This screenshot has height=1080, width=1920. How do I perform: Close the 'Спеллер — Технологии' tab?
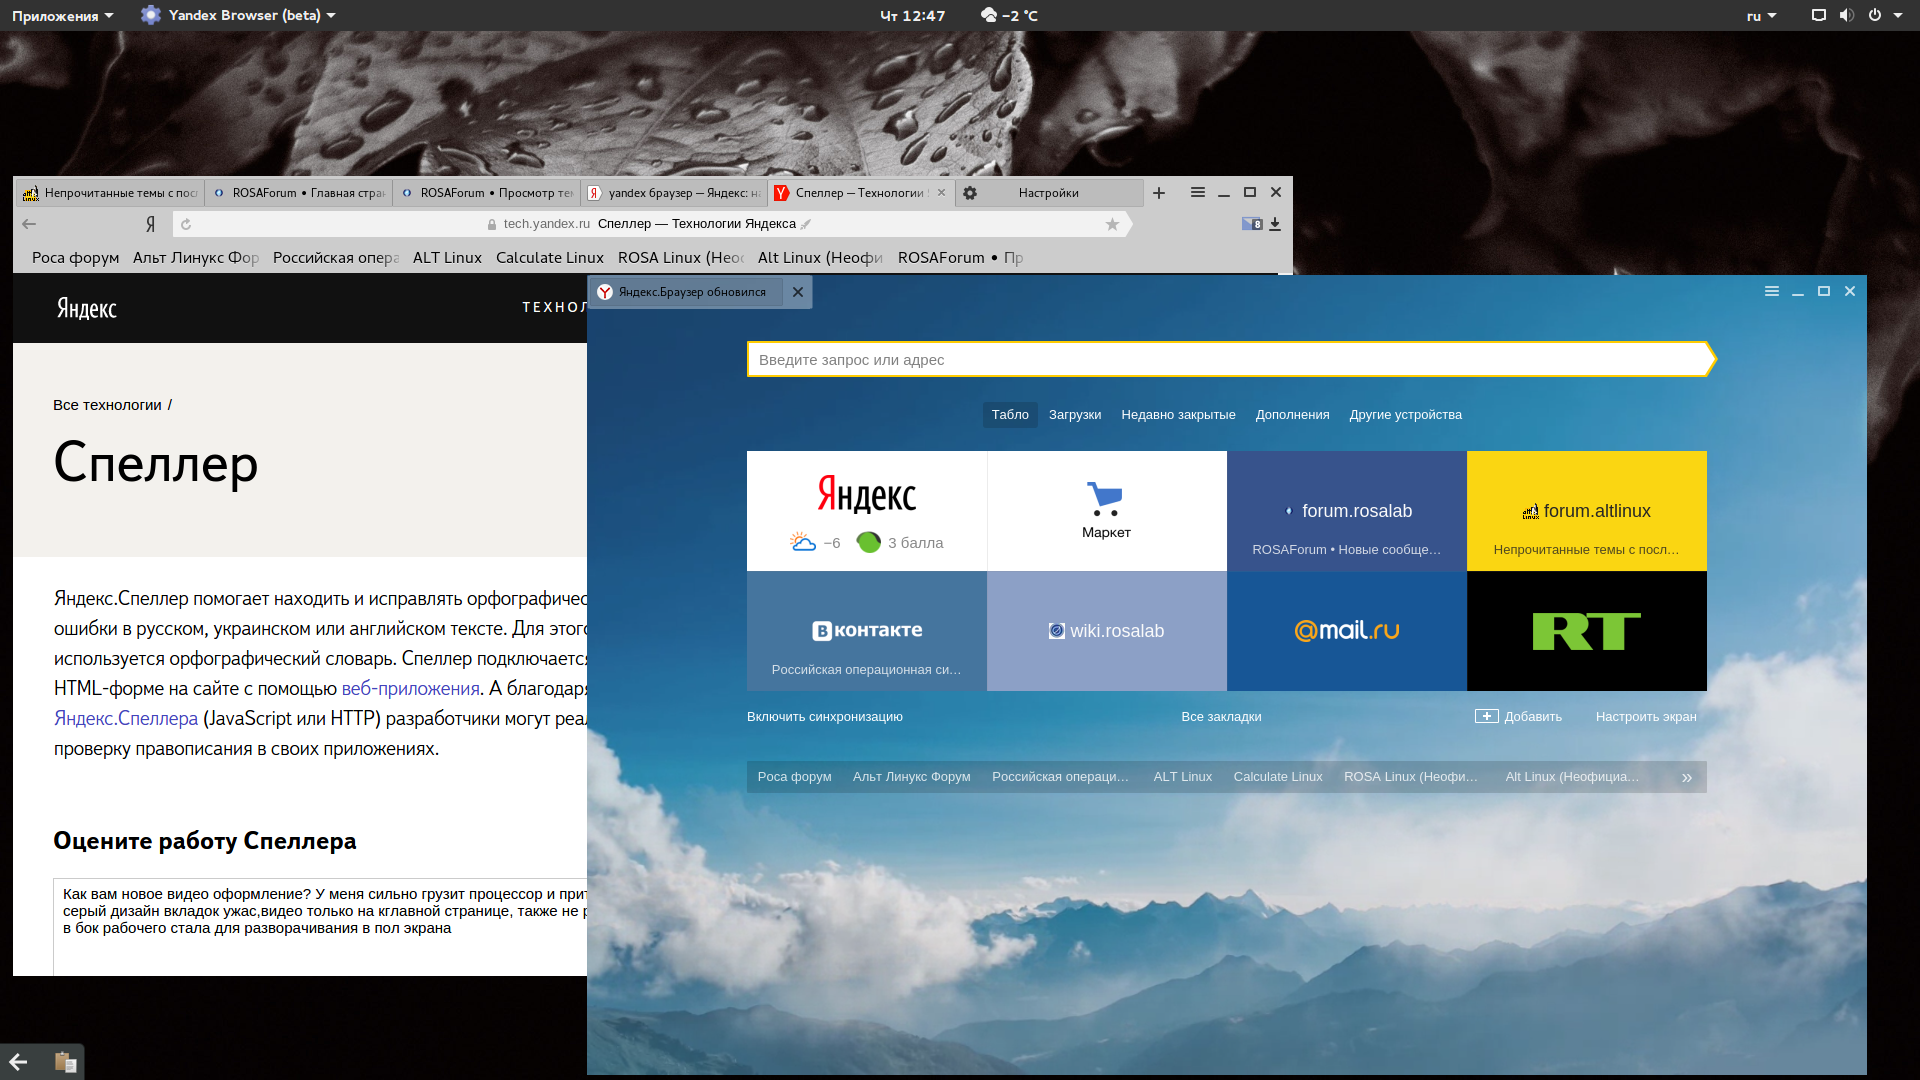[x=941, y=193]
